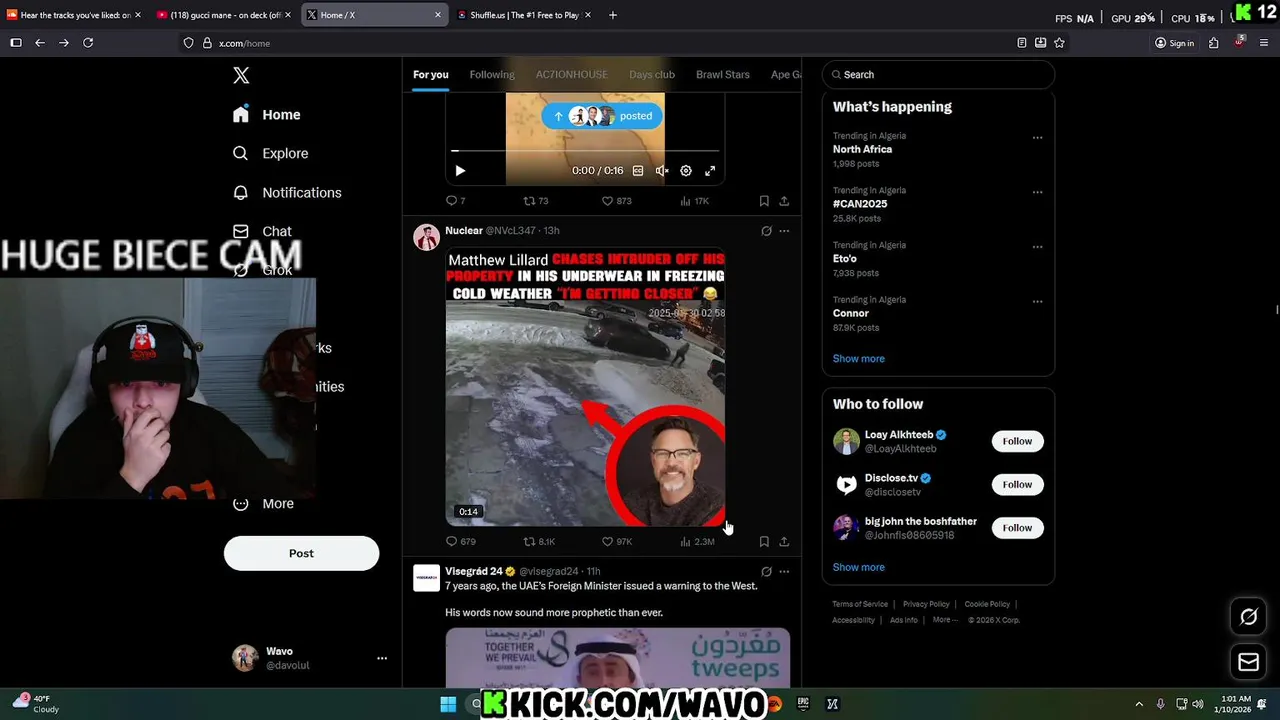
Task: Open the Wavo account options menu
Action: (x=382, y=658)
